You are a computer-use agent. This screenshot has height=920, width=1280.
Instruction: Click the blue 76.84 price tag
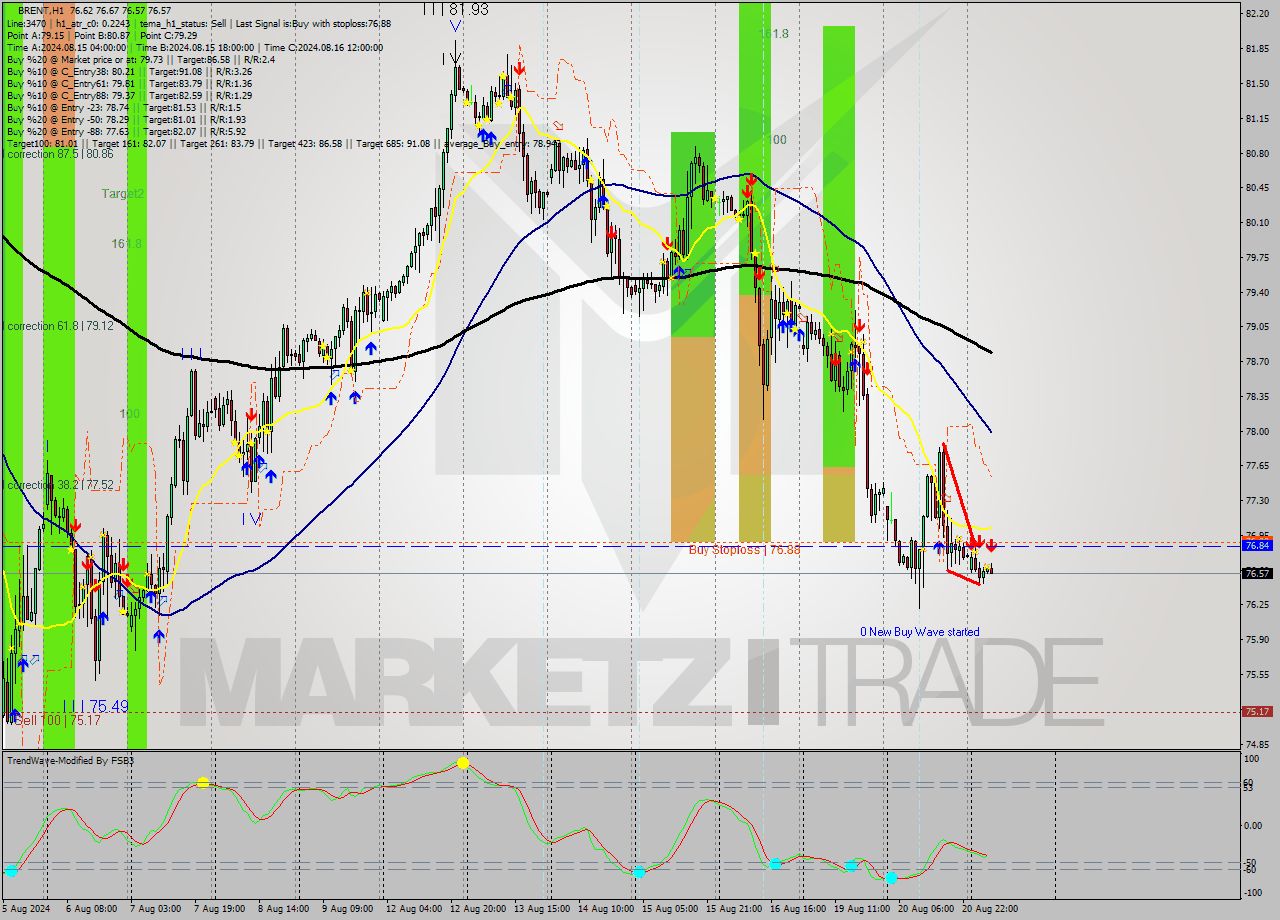click(1256, 545)
